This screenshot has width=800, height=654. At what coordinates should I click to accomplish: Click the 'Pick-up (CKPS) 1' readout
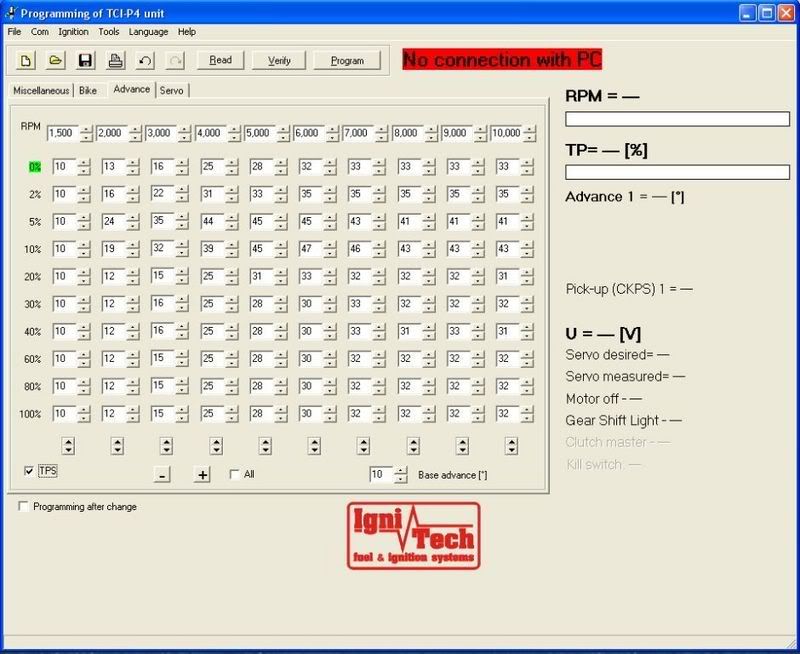click(x=629, y=289)
